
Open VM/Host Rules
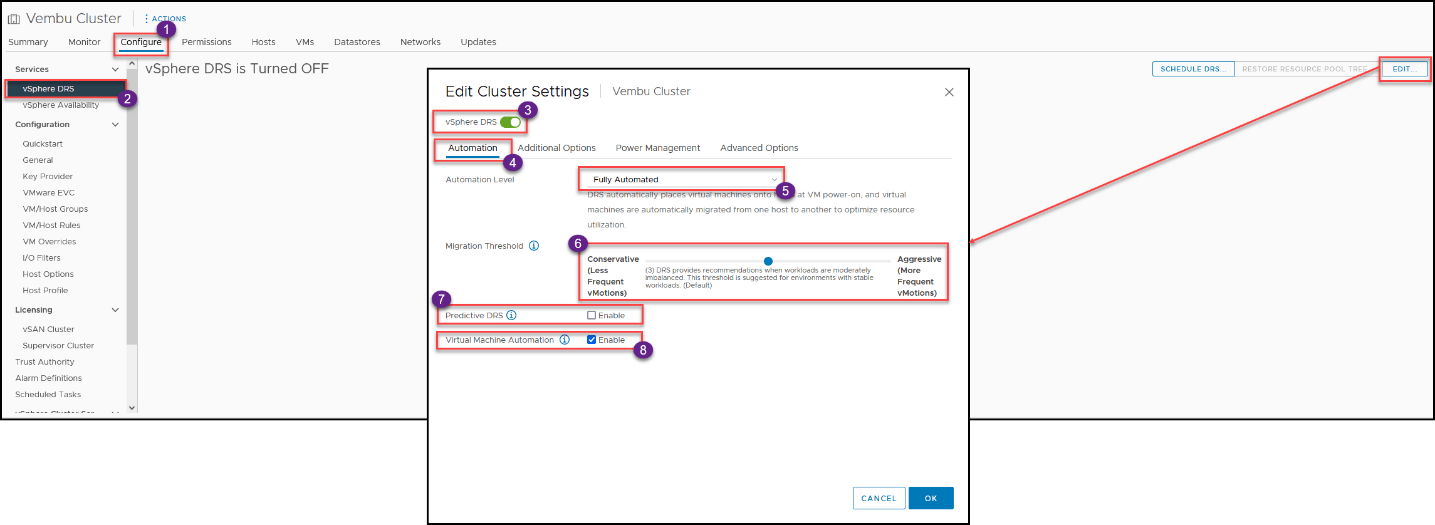51,225
